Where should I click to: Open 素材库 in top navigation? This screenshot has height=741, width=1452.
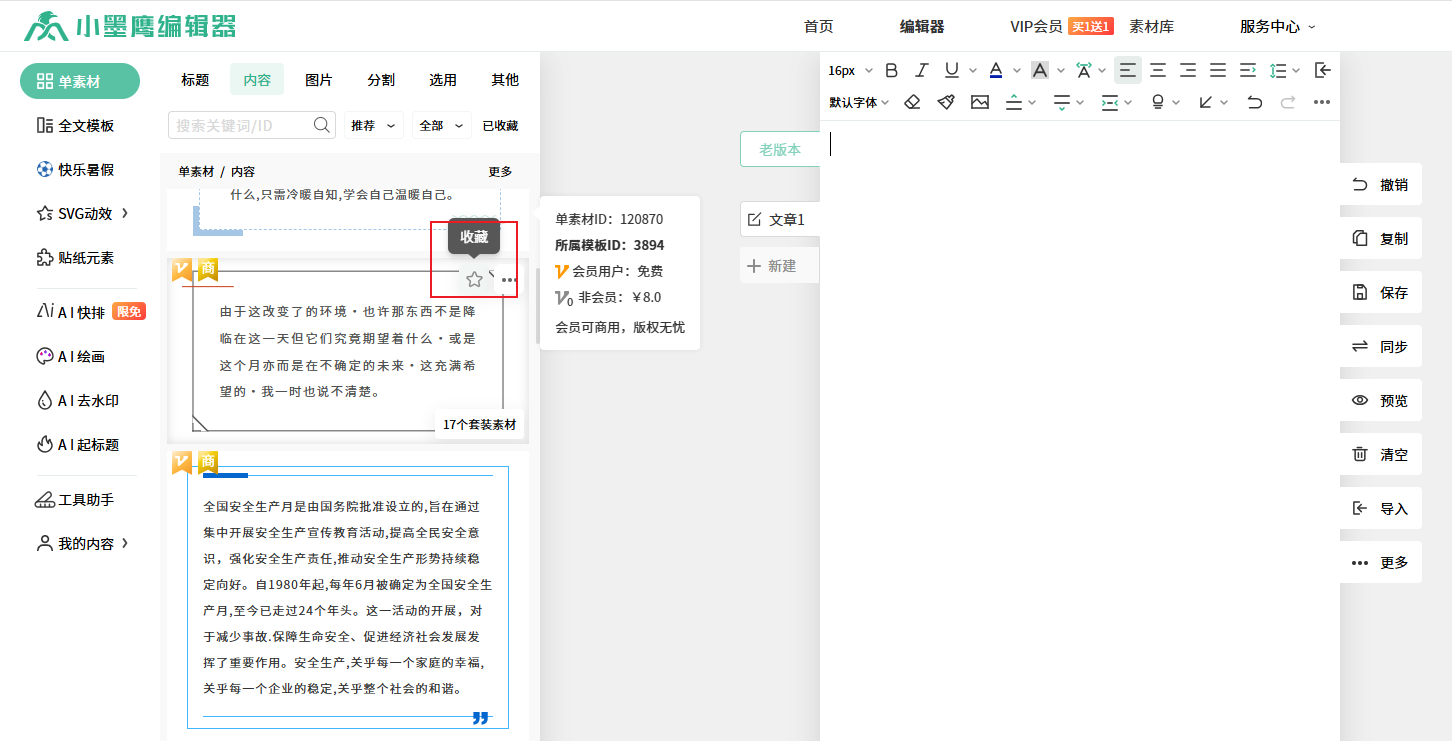point(1152,27)
